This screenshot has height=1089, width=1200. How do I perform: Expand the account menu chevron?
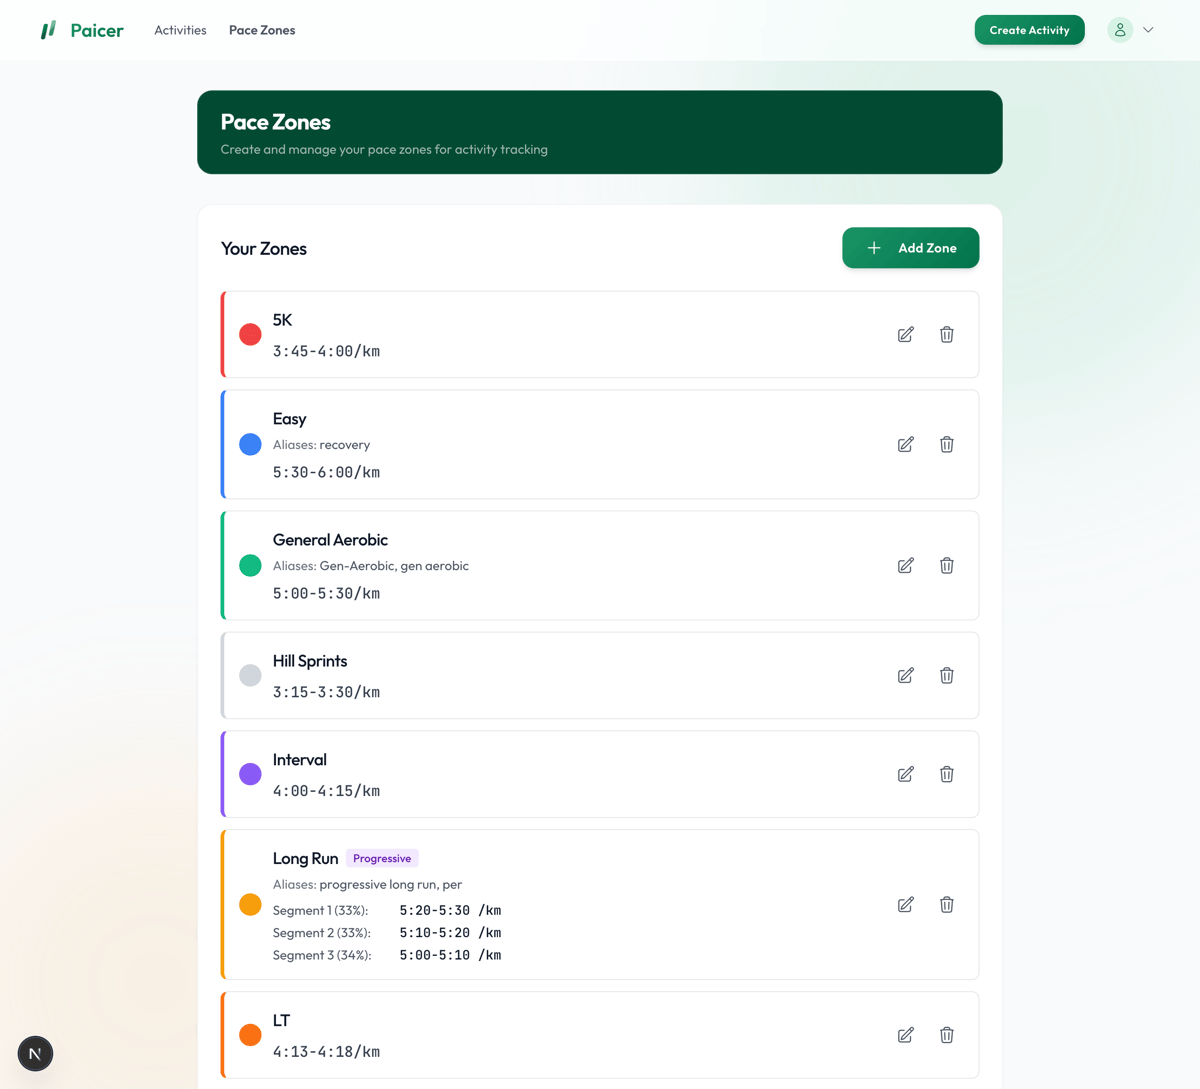tap(1148, 30)
